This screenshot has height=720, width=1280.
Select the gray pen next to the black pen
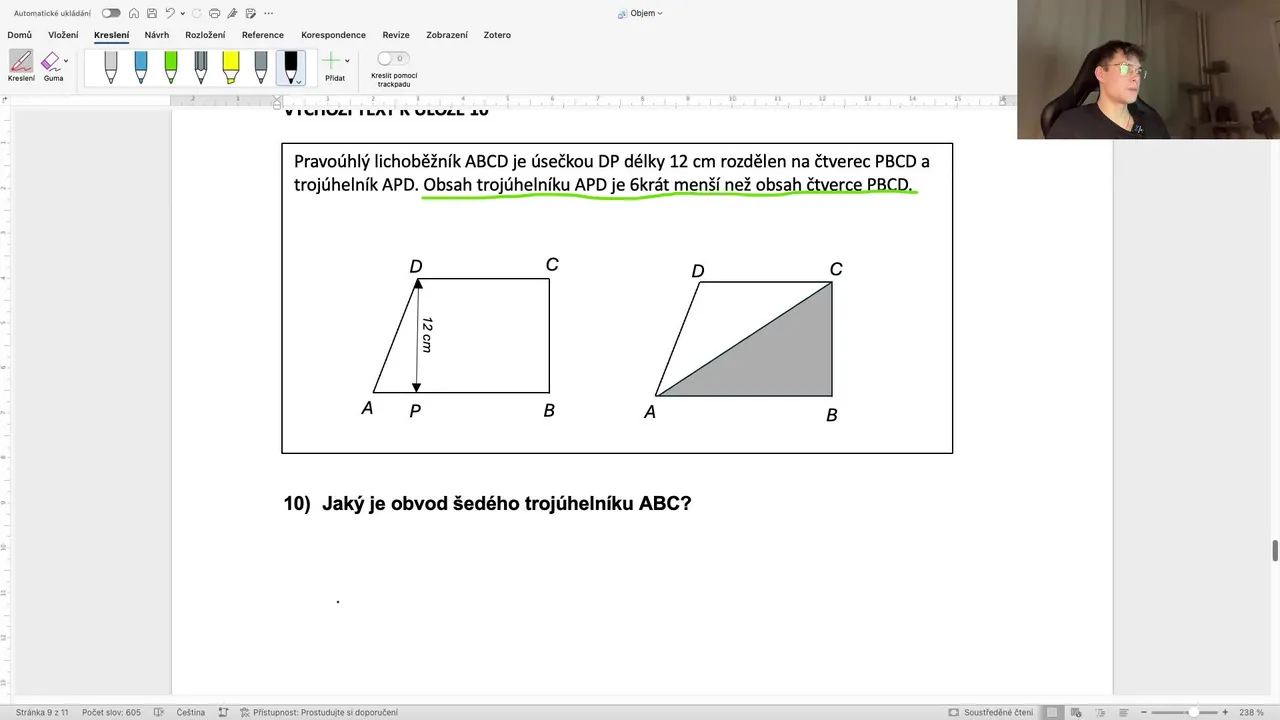[x=261, y=68]
